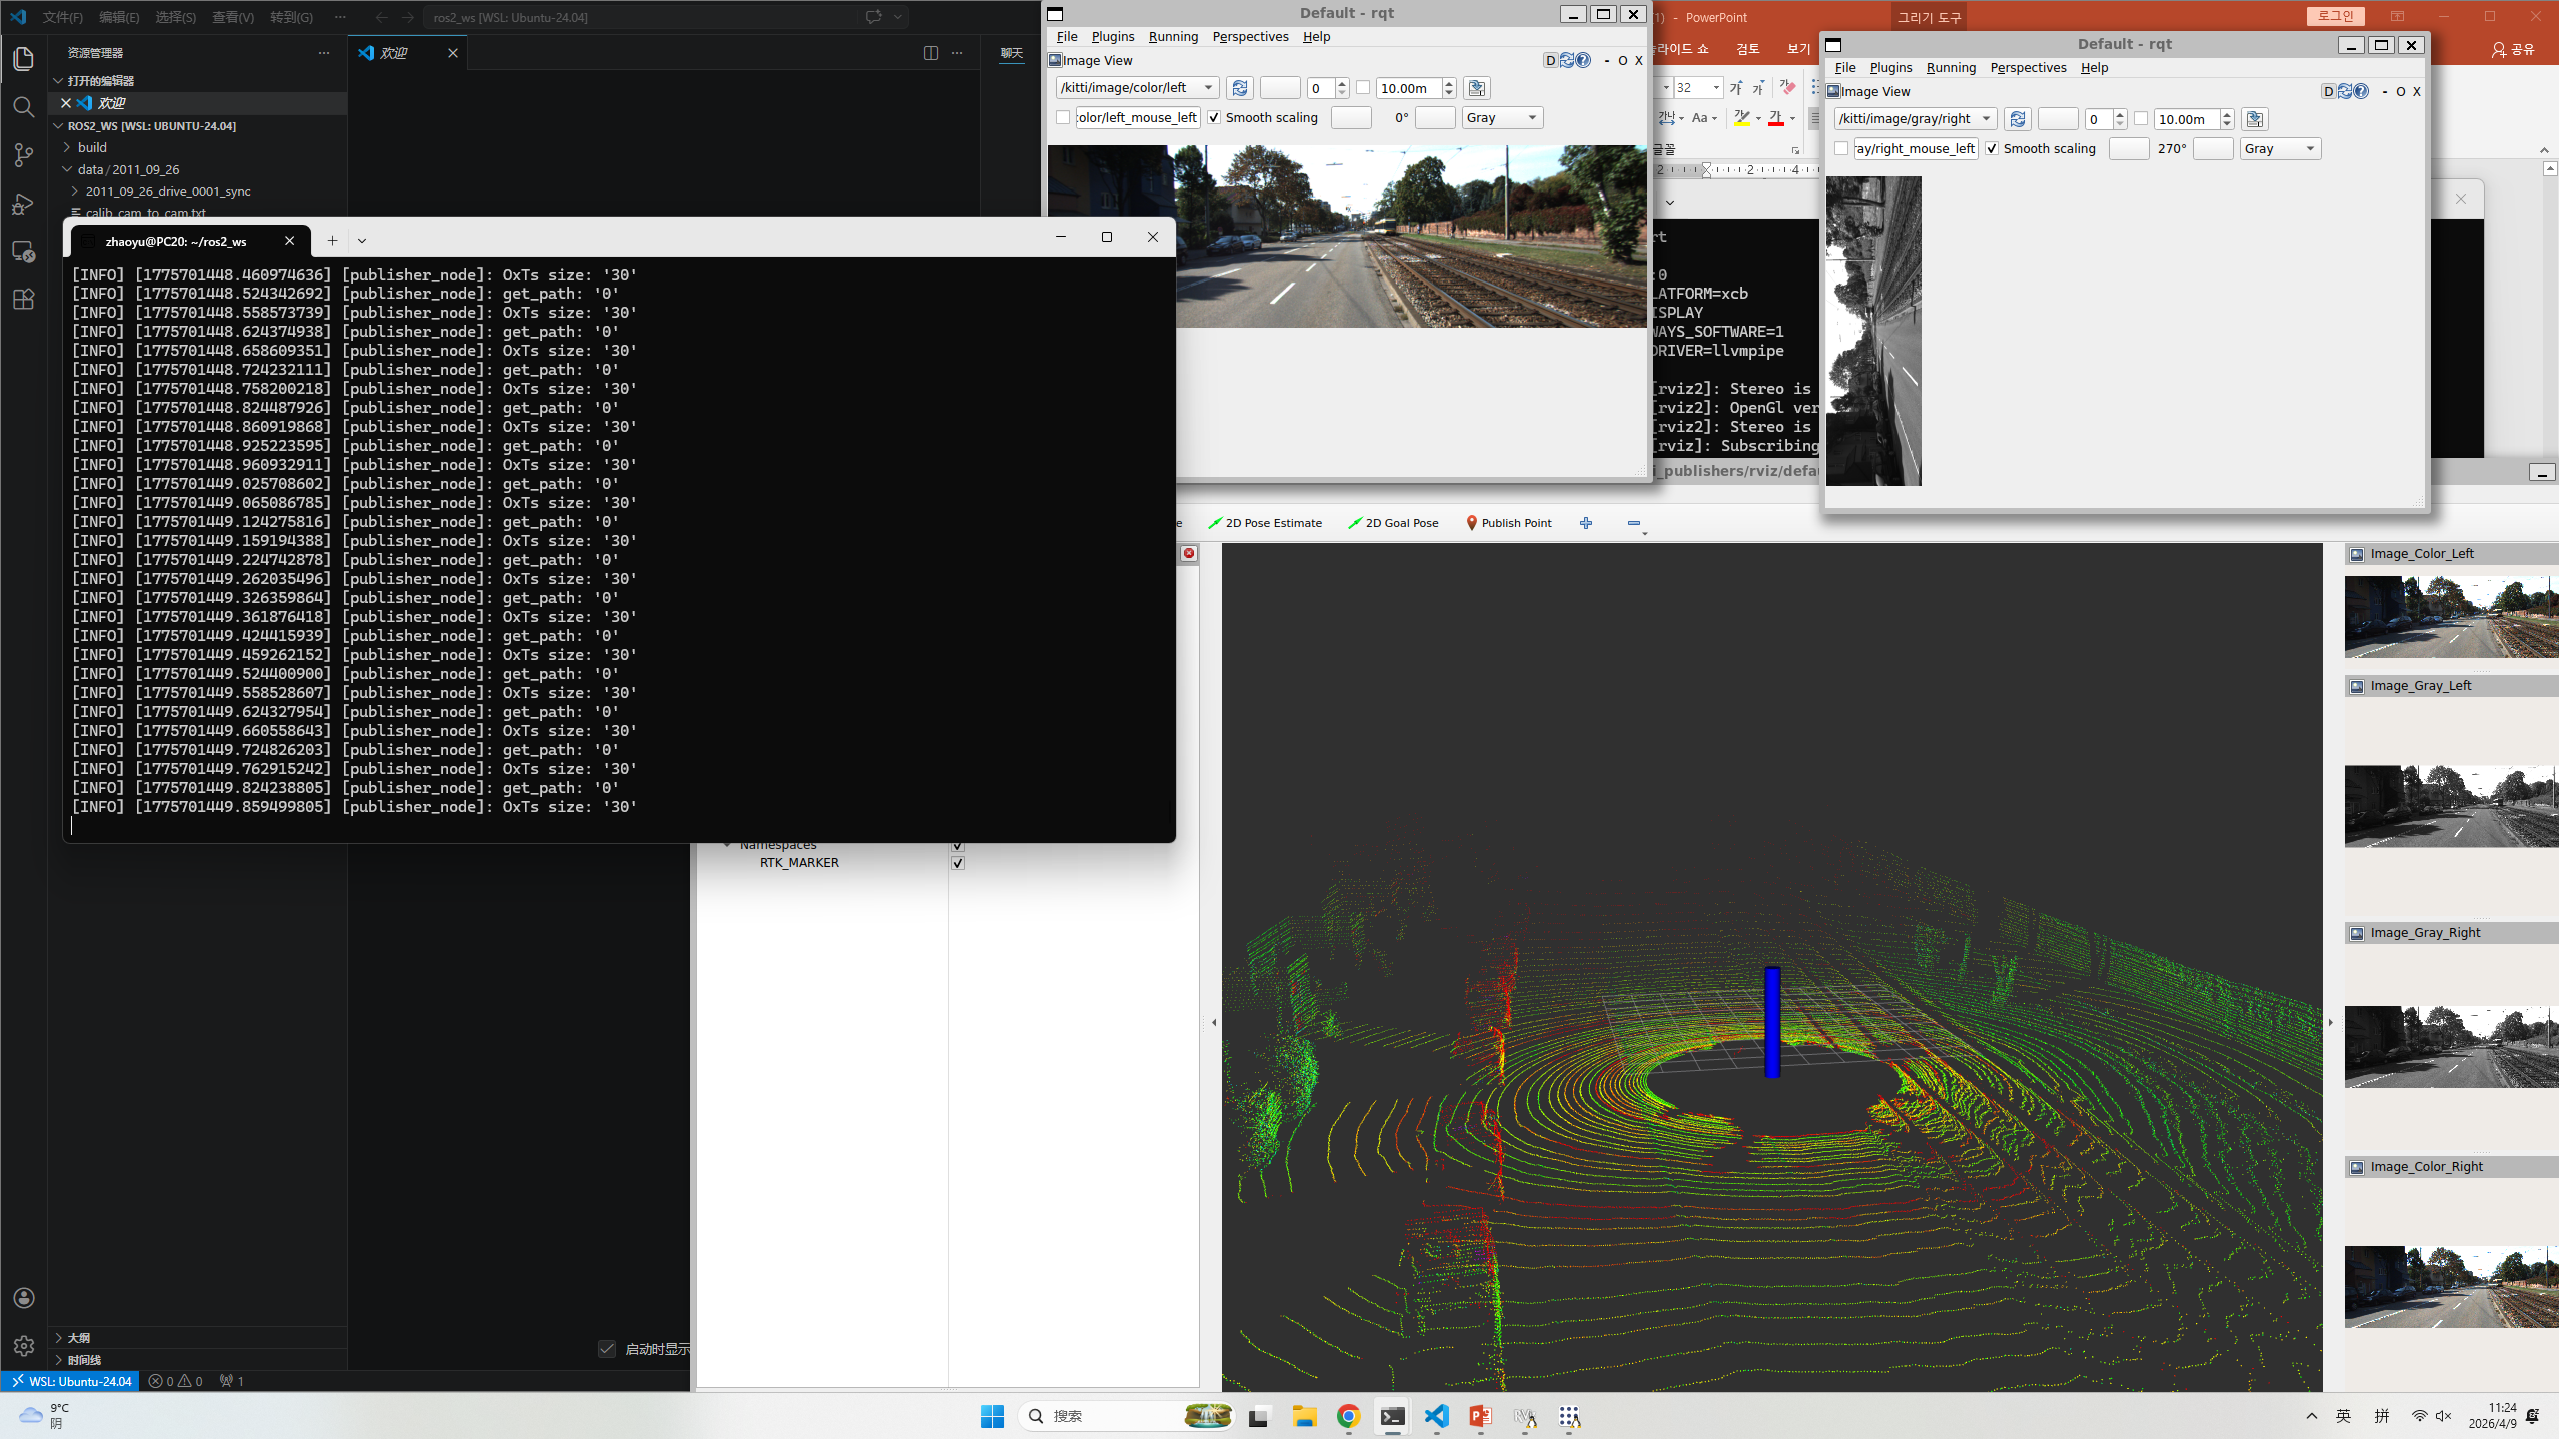Remove a tool with the RViz minus icon

(x=1634, y=523)
